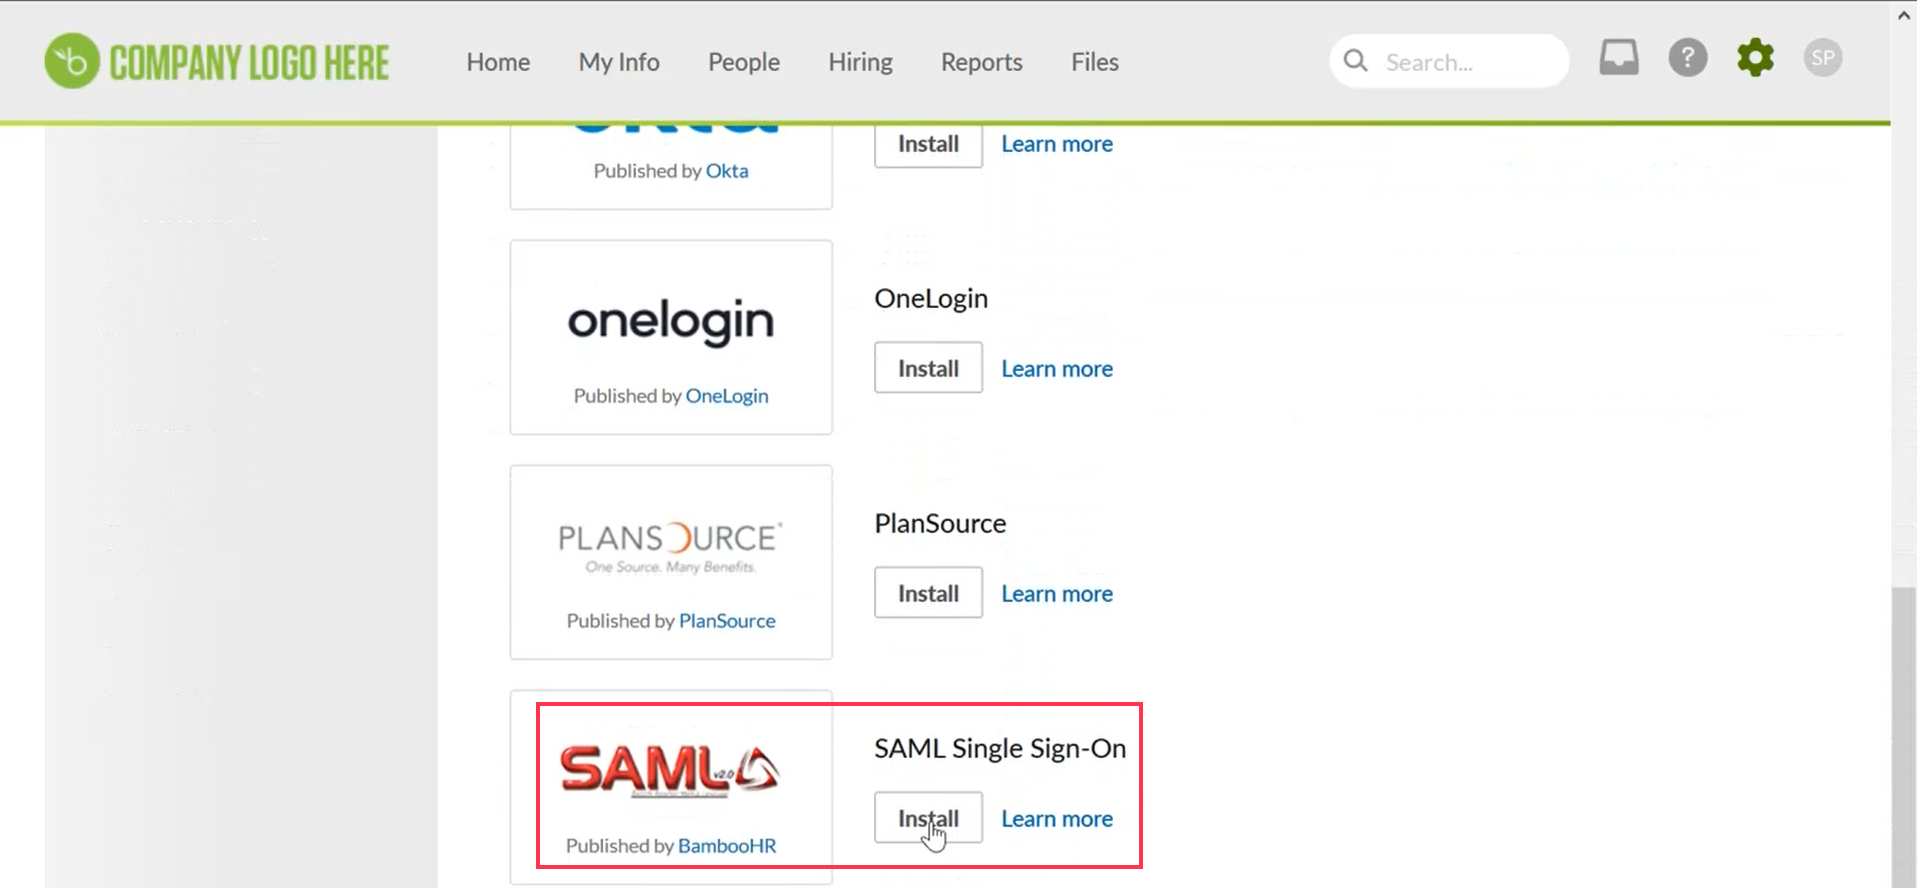1917x888 pixels.
Task: Follow the Okta publisher link
Action: pyautogui.click(x=727, y=171)
